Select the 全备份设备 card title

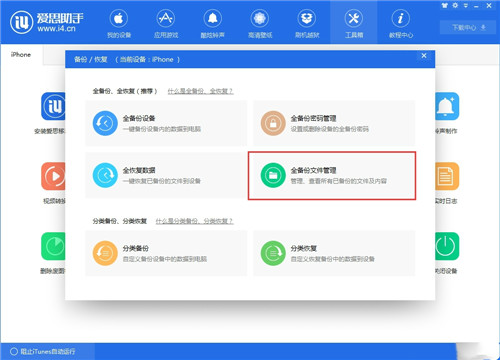pos(139,118)
